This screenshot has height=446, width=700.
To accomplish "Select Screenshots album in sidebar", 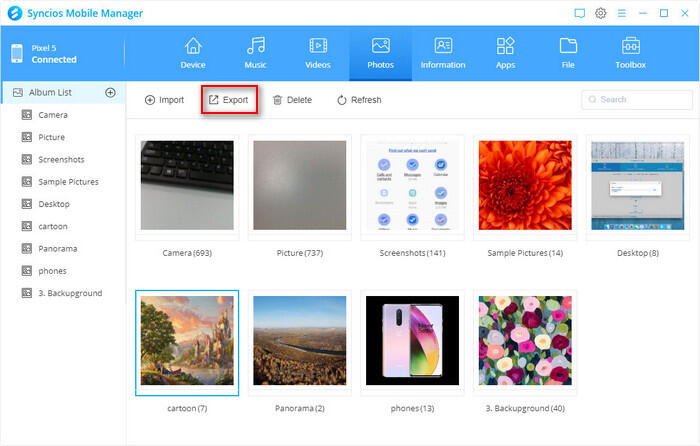I will pos(60,159).
